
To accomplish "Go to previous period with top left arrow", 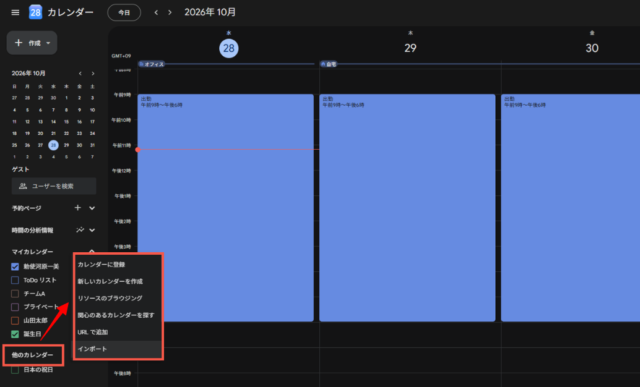I will 156,13.
